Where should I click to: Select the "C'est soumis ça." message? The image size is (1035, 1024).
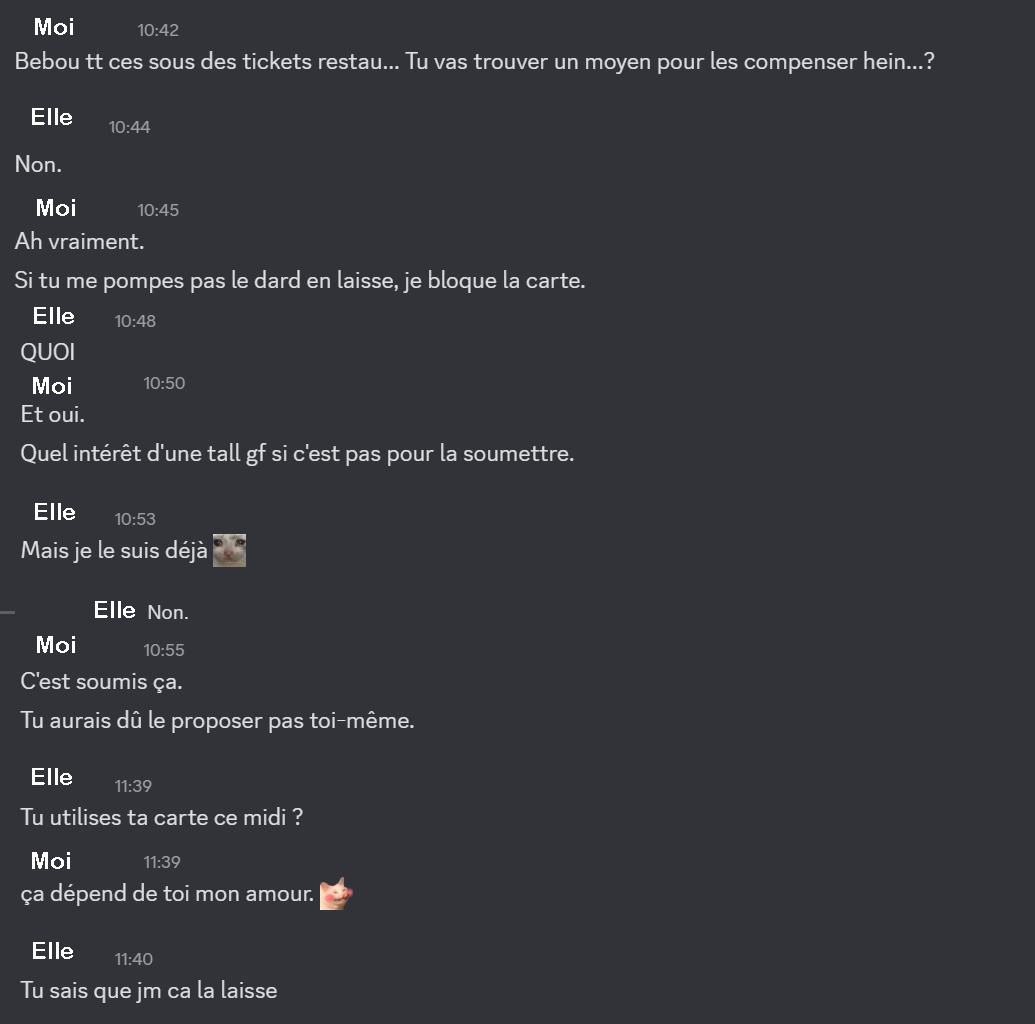point(101,681)
